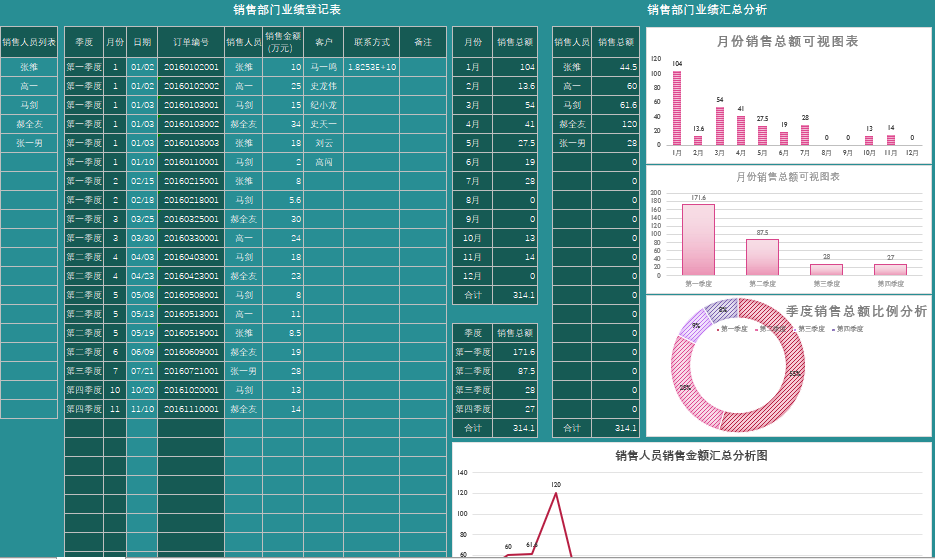Select order number 20160721001
935x559 pixels.
point(191,371)
